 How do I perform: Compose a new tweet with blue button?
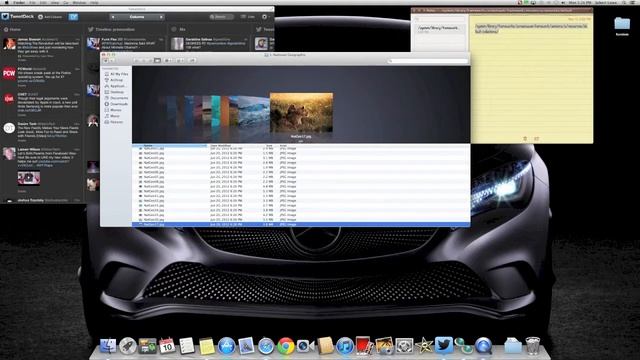[x=73, y=17]
